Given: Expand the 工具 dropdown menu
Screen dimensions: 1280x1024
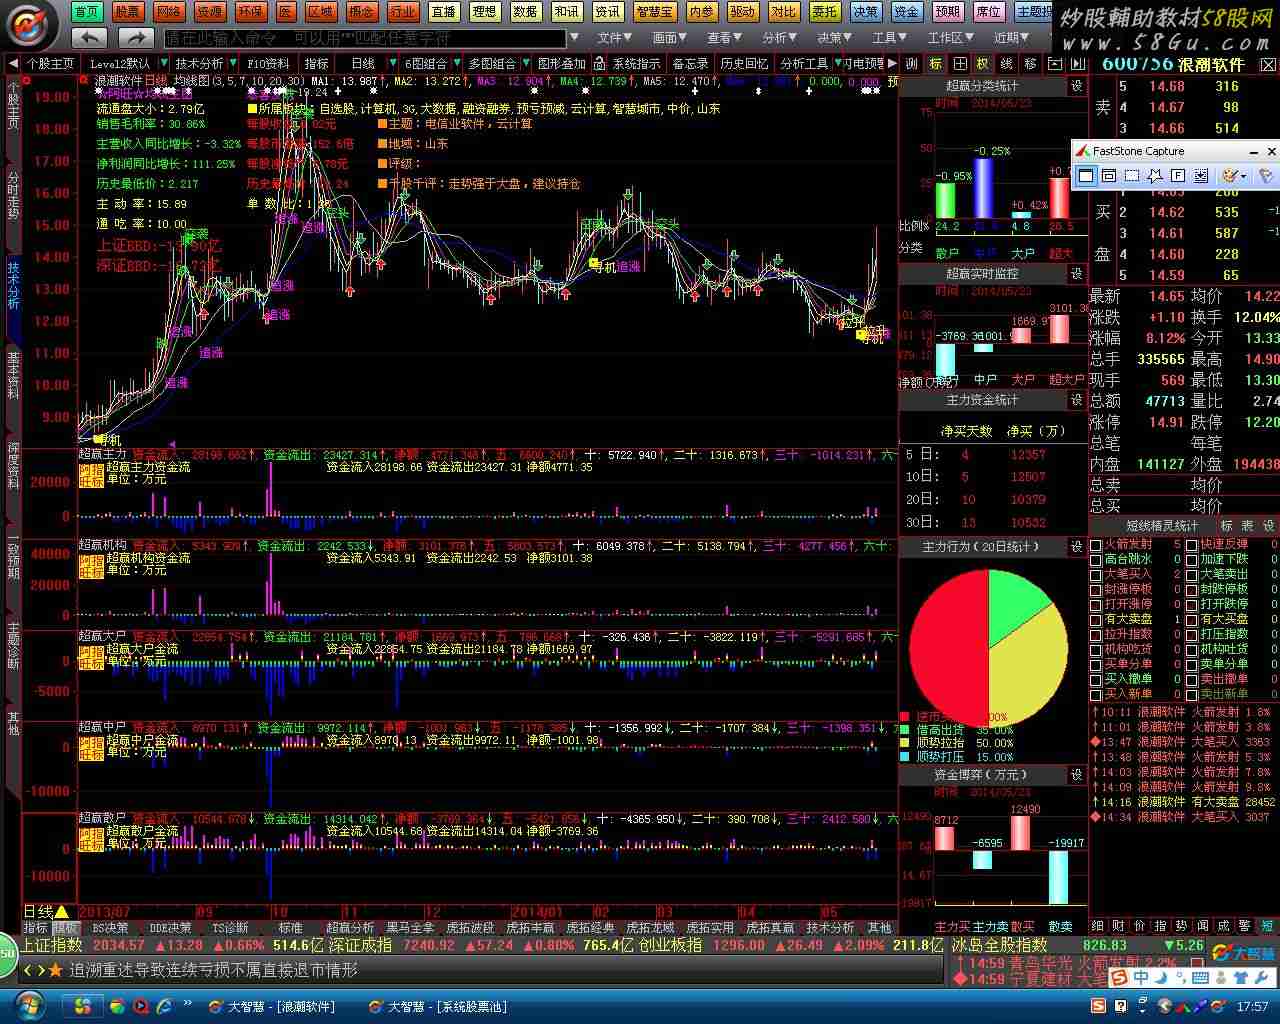Looking at the screenshot, I should (x=890, y=38).
